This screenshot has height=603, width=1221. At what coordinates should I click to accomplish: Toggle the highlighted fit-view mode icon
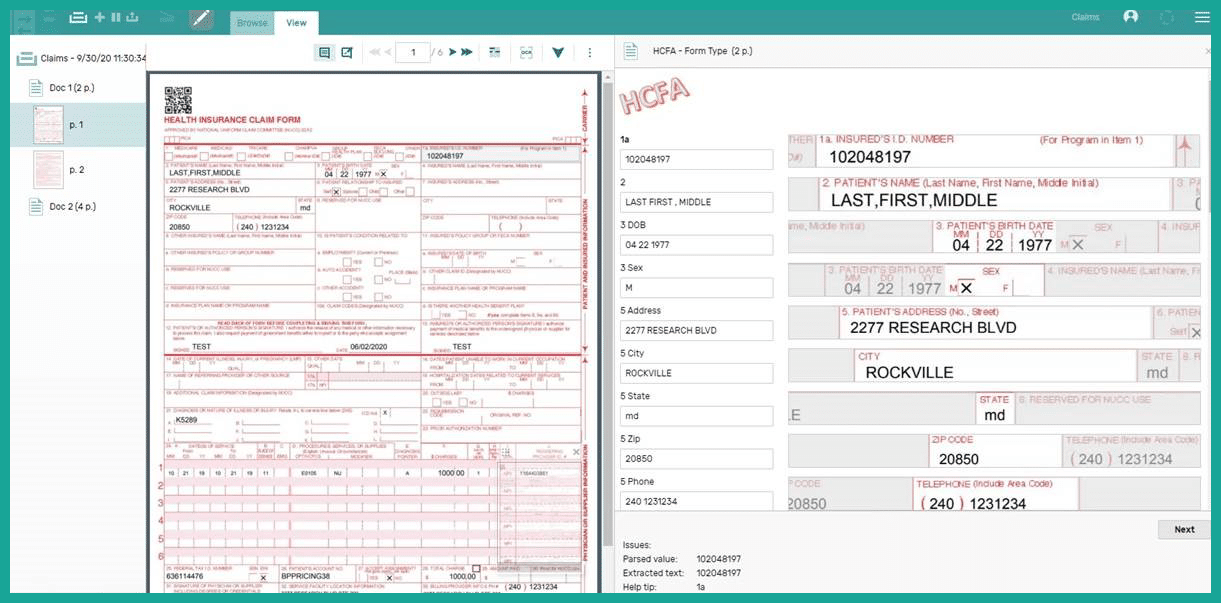(324, 51)
